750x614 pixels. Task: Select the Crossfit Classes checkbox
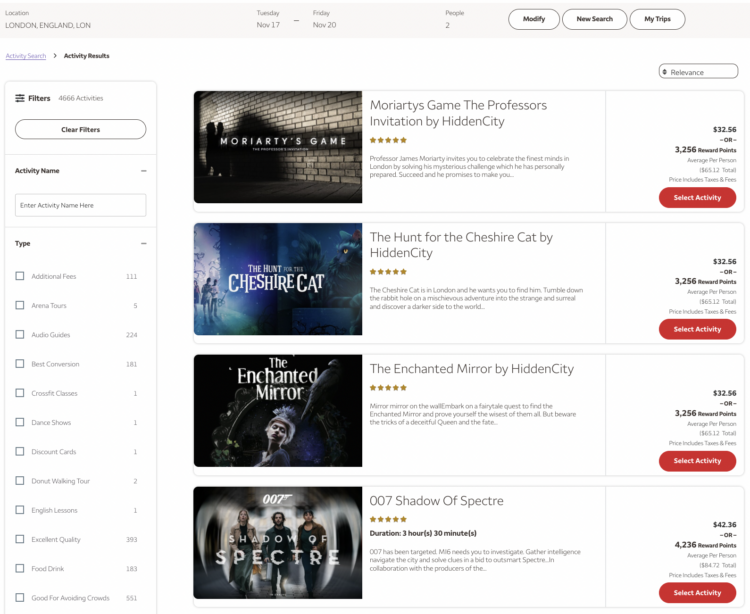point(20,393)
